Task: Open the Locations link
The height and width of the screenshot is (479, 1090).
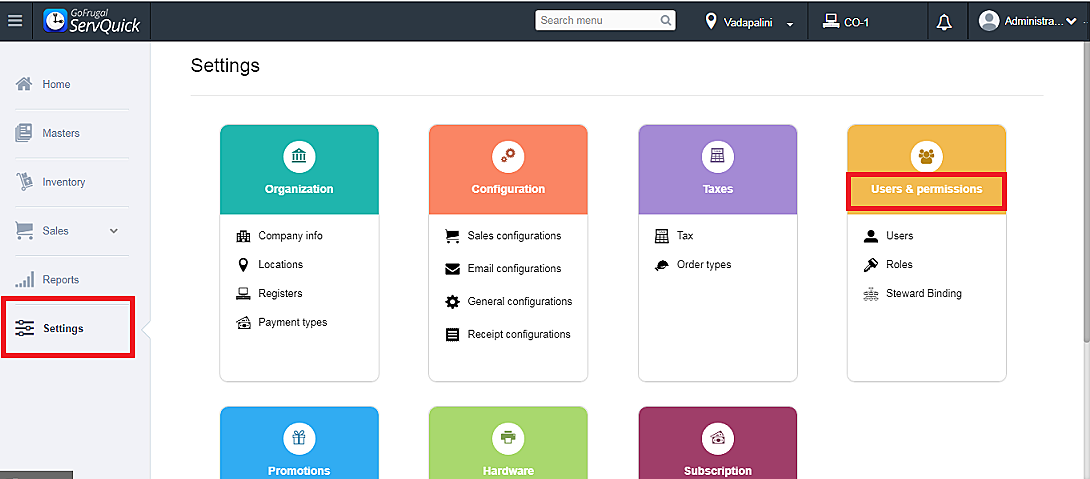Action: (x=281, y=264)
